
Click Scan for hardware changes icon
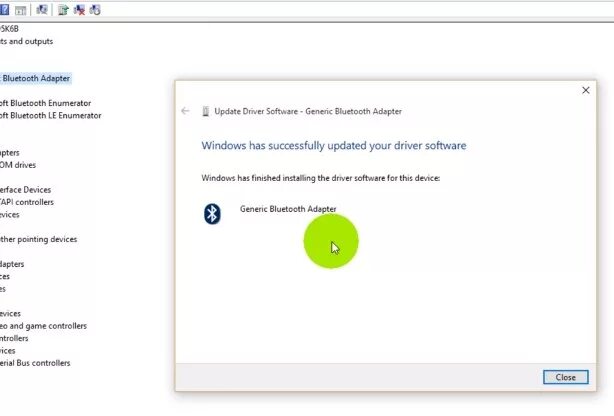(42, 10)
